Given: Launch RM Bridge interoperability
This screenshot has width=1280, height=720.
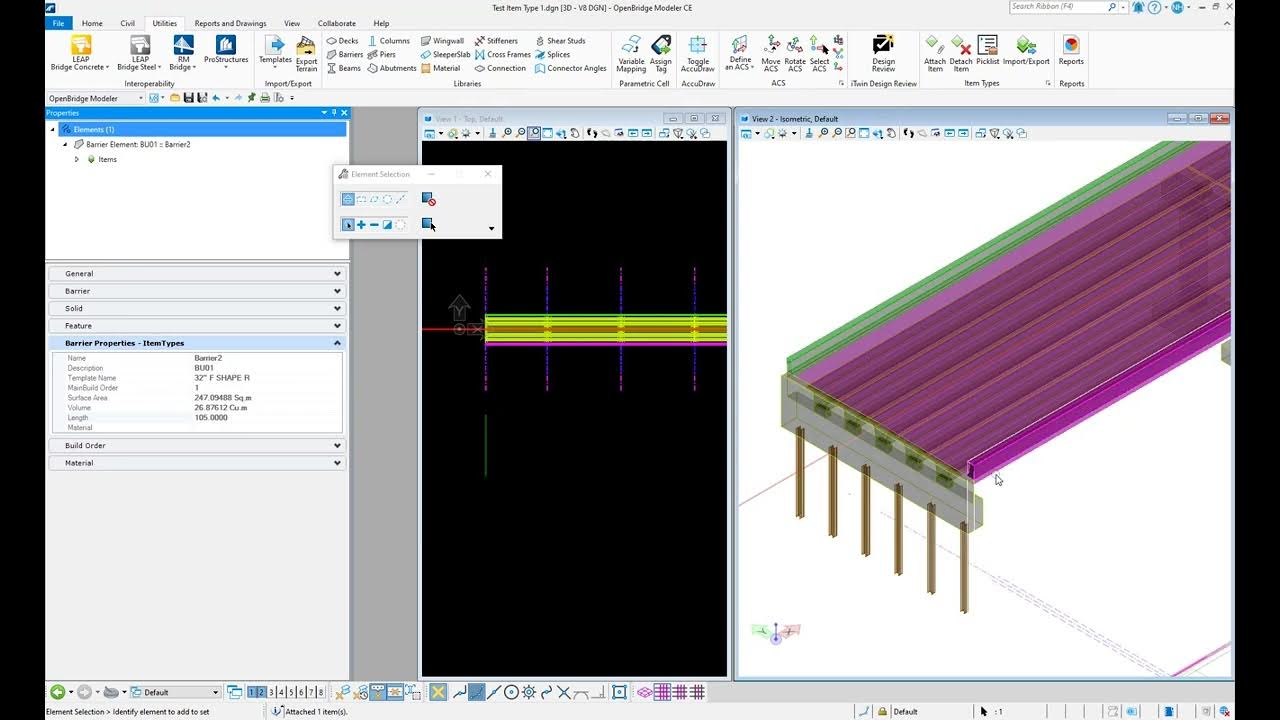Looking at the screenshot, I should pos(183,53).
